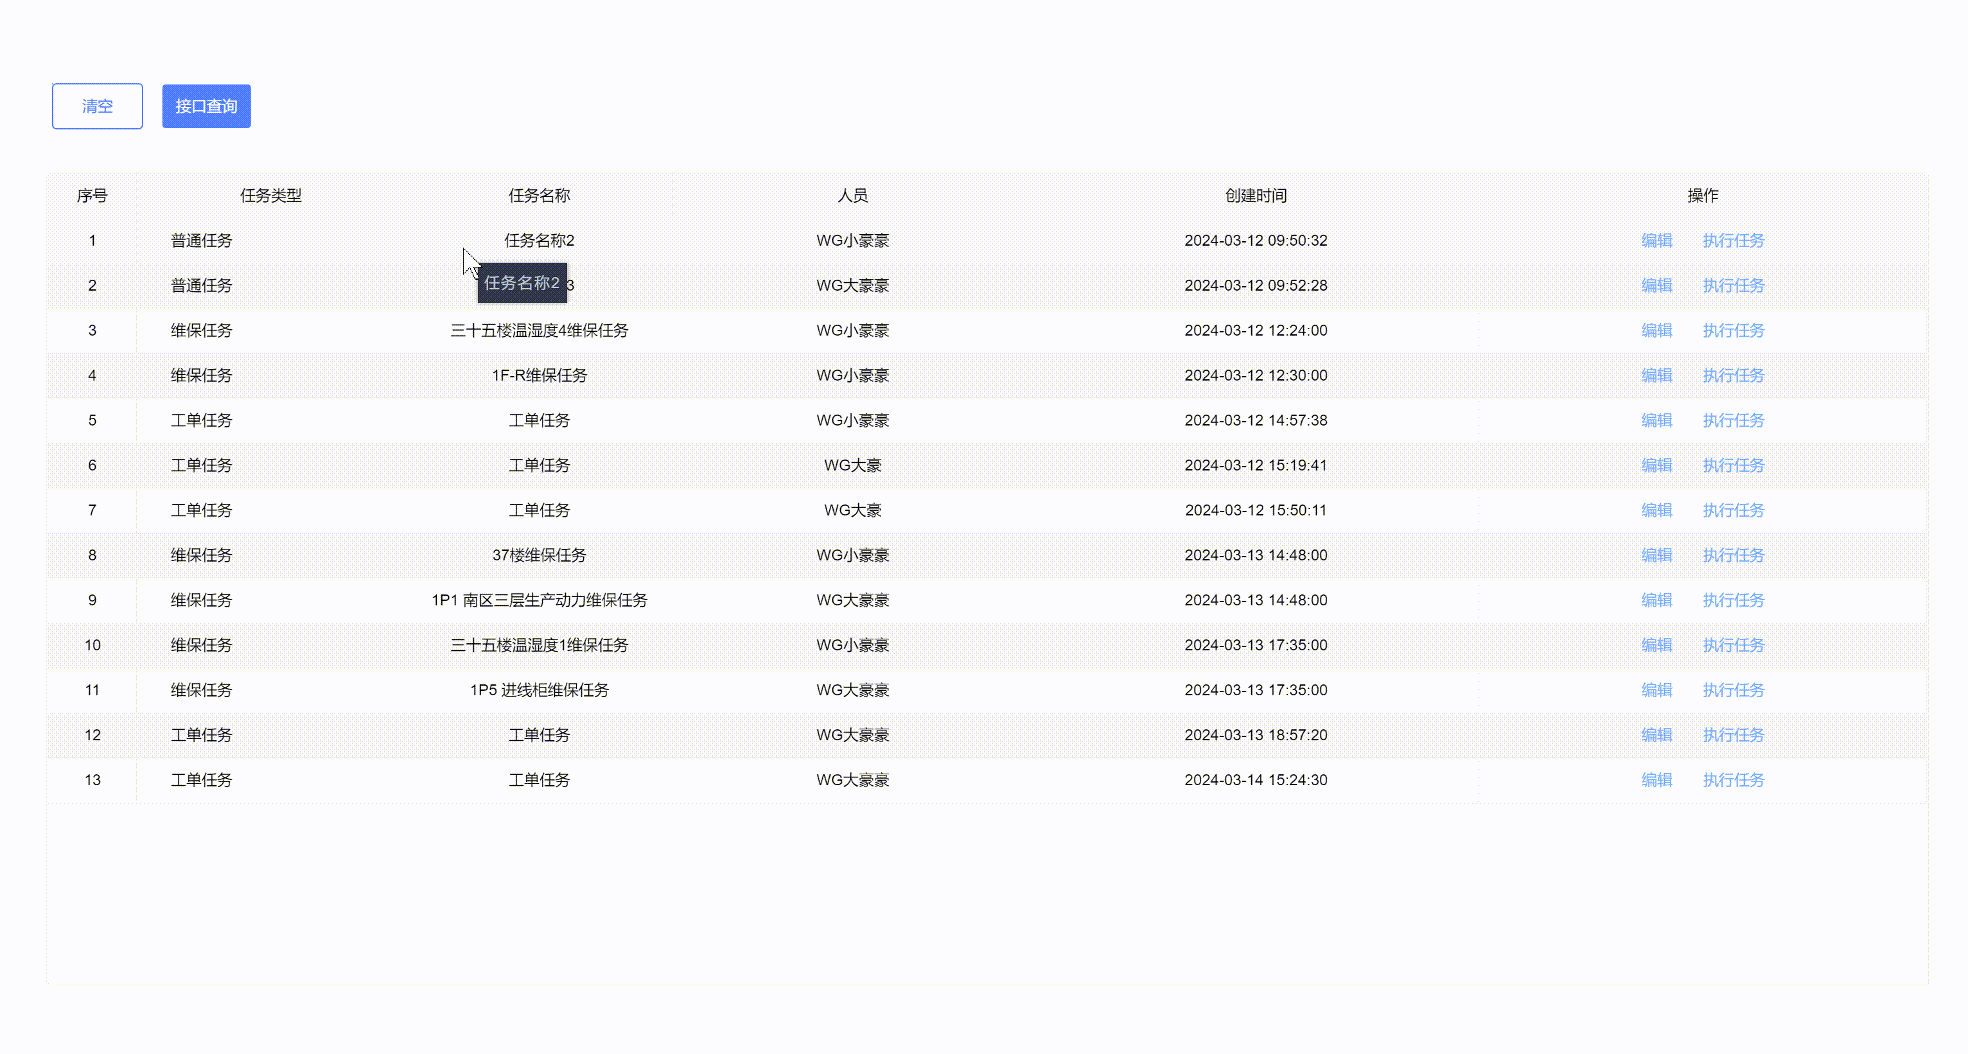Select the 创建时间 column header
This screenshot has height=1054, width=1968.
point(1254,196)
